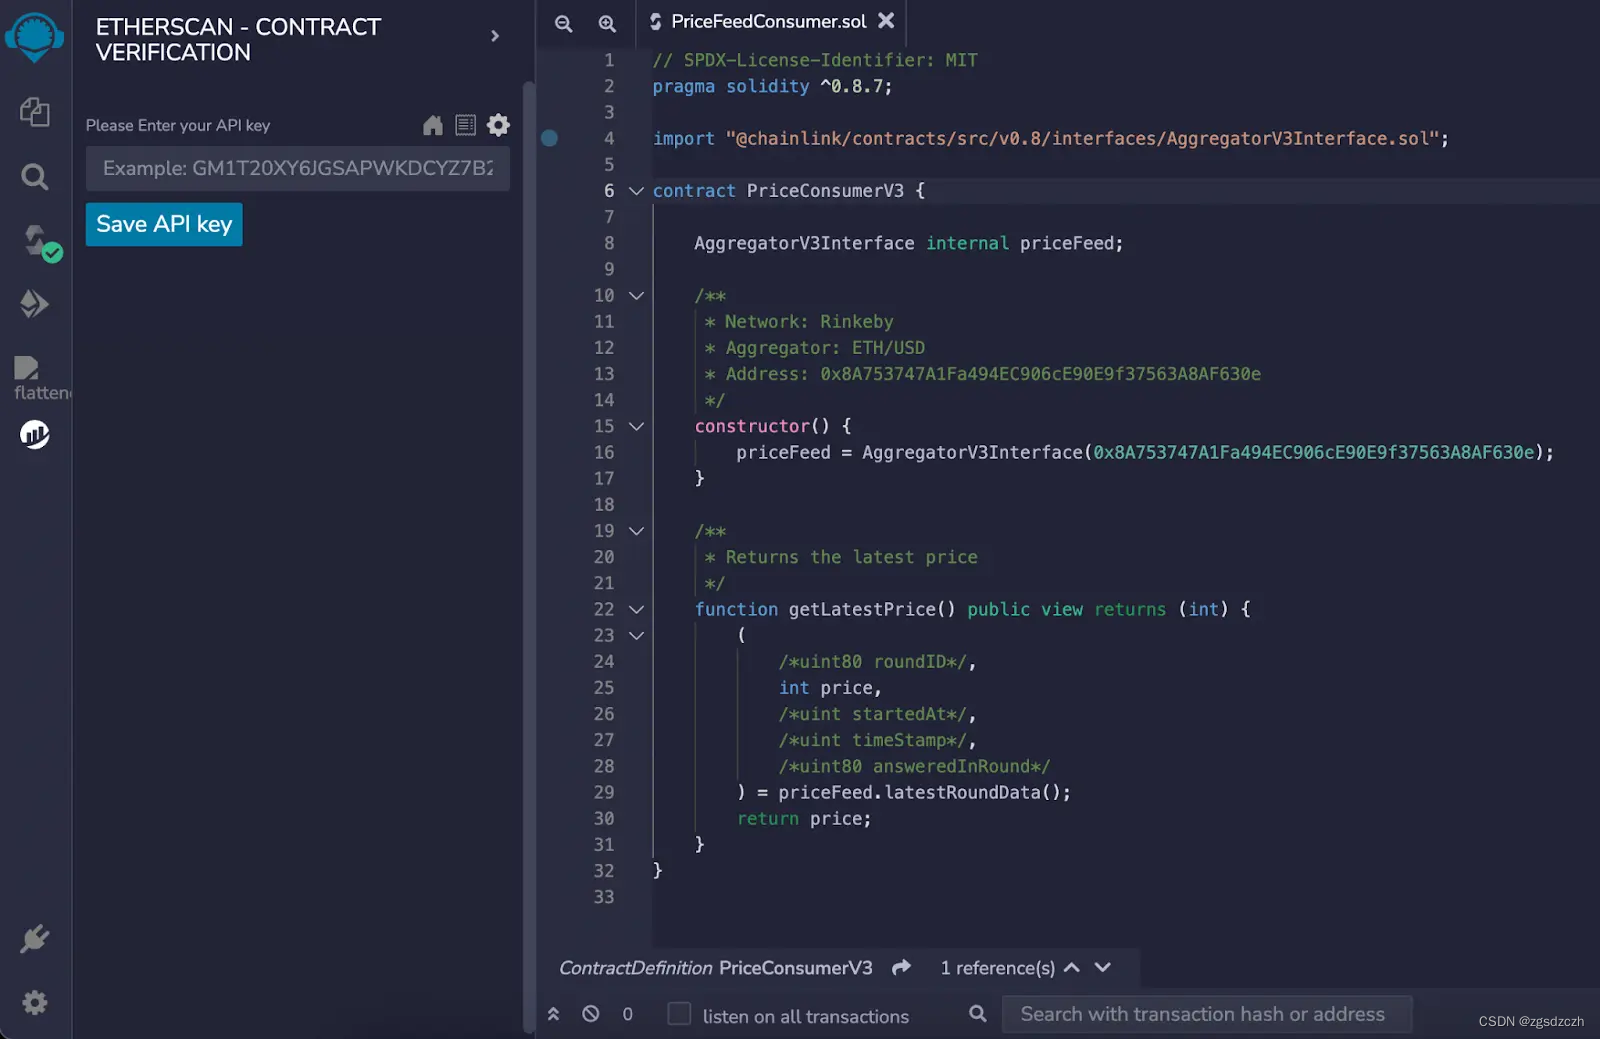Select the Etherscan verification plugin icon
Screen dimensions: 1600x1039
(35, 434)
